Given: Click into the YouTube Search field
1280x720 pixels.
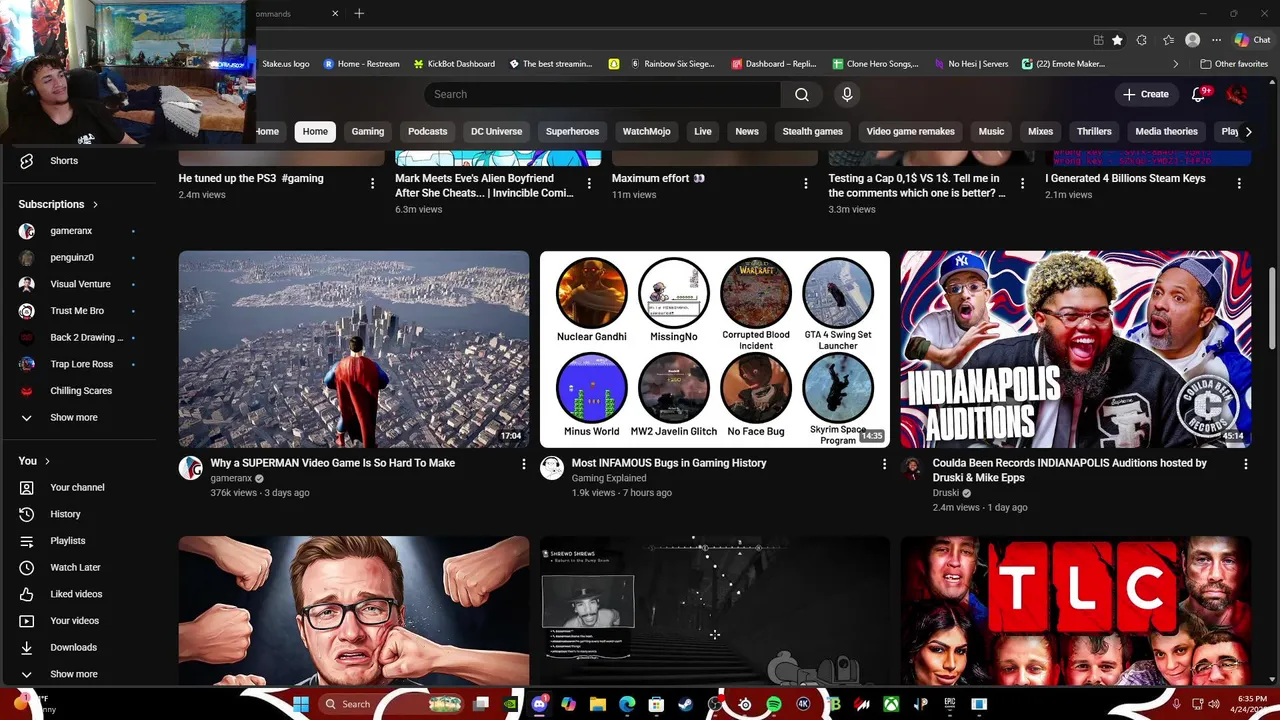Looking at the screenshot, I should click(x=602, y=94).
